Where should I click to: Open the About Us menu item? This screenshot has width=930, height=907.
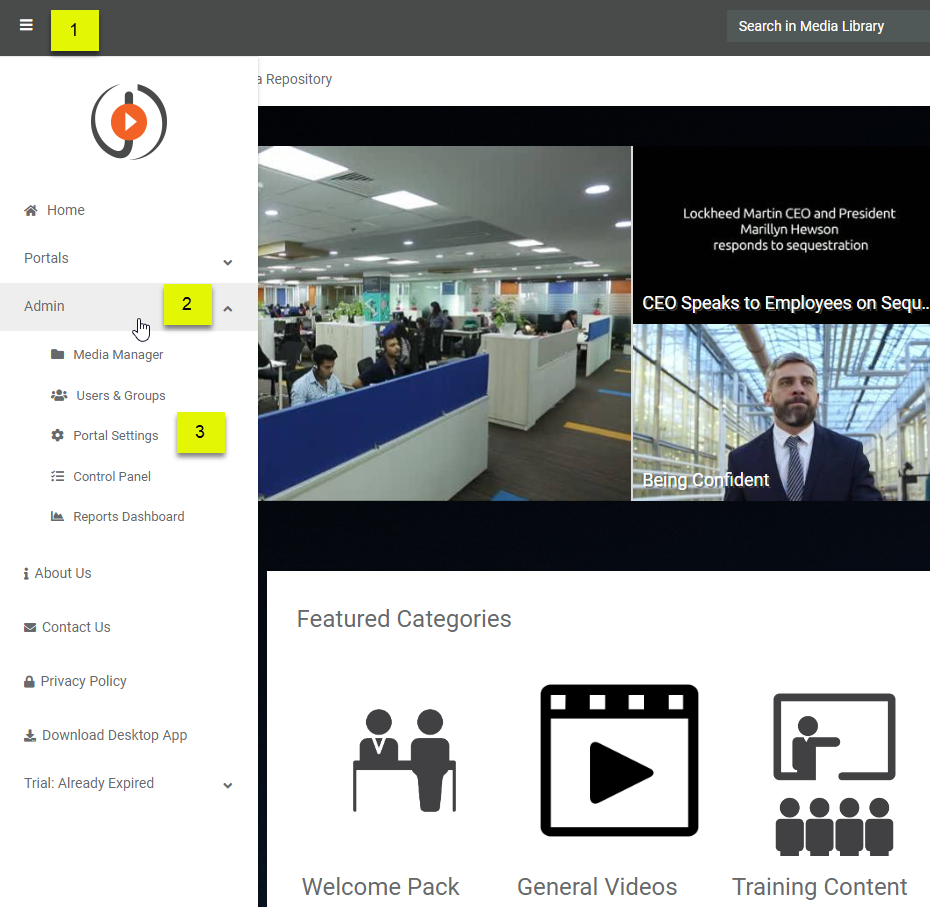62,573
